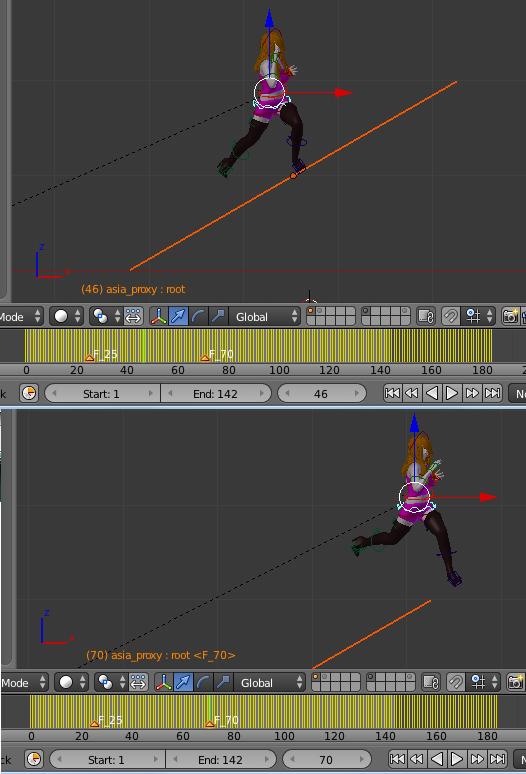Click Start: 1 field in upper timeline
This screenshot has height=774, width=526.
(x=102, y=393)
